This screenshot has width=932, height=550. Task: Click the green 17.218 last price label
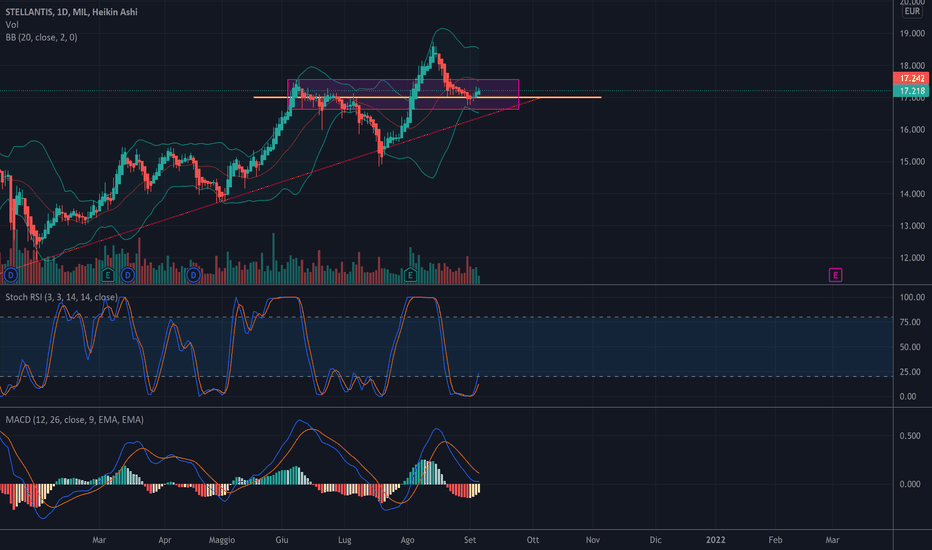tap(911, 91)
